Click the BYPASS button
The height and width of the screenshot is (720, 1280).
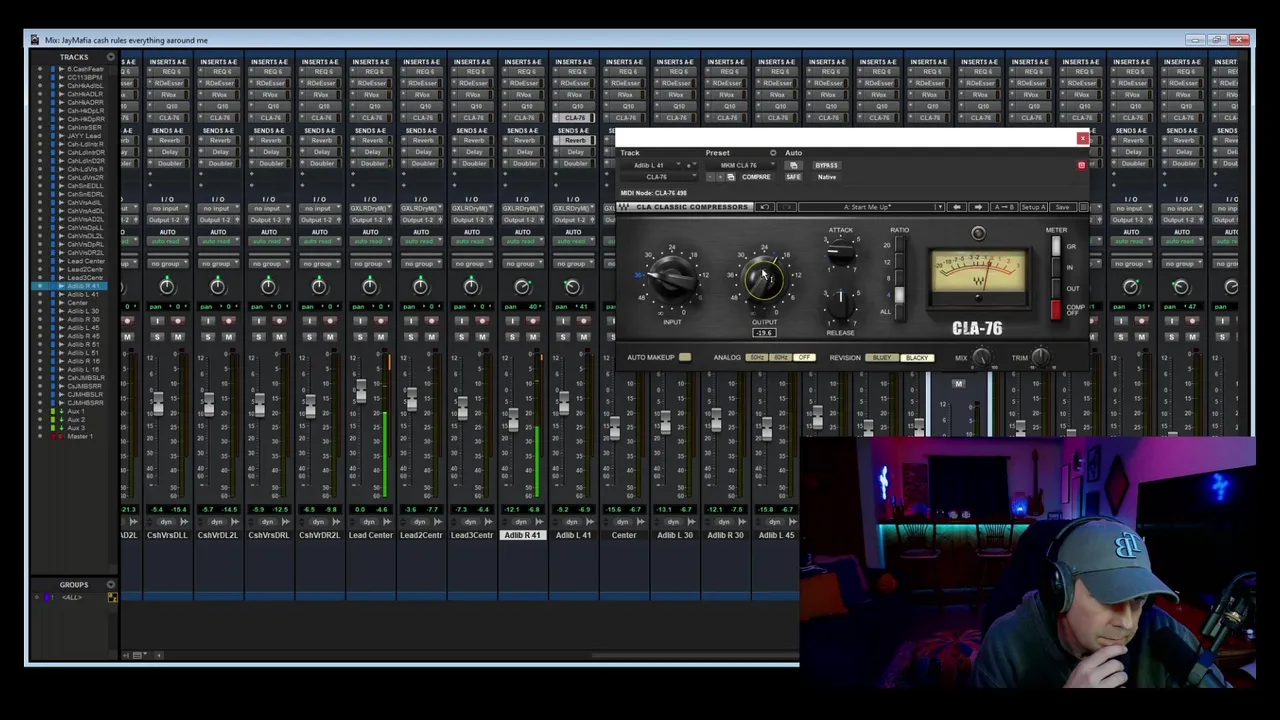(827, 165)
